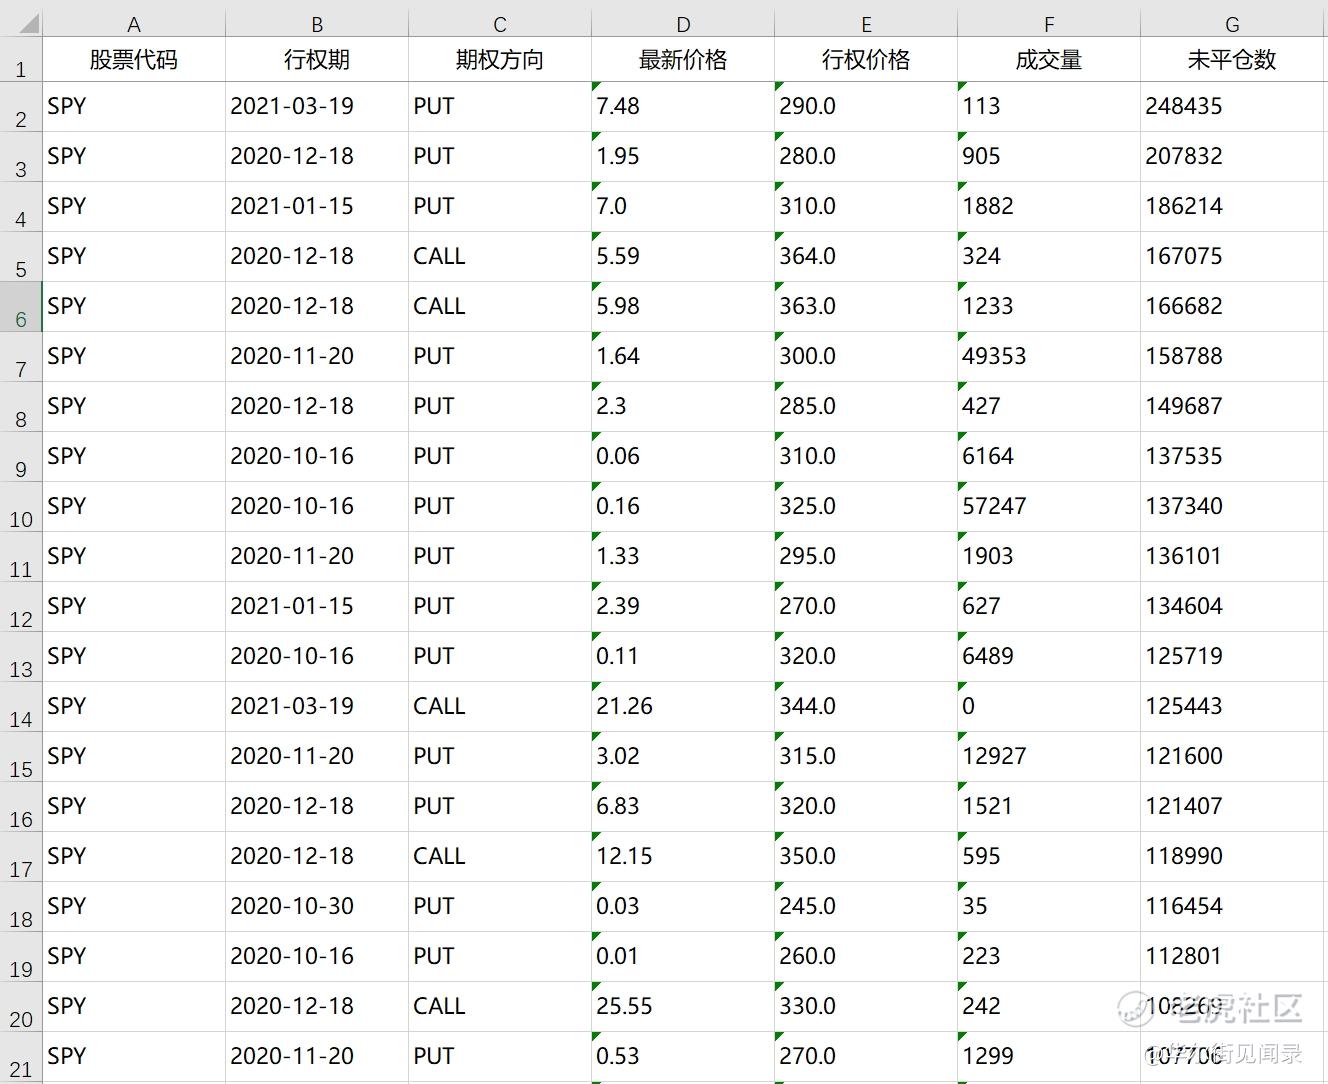
Task: Select cell with open interest 166682
Action: coord(1232,307)
